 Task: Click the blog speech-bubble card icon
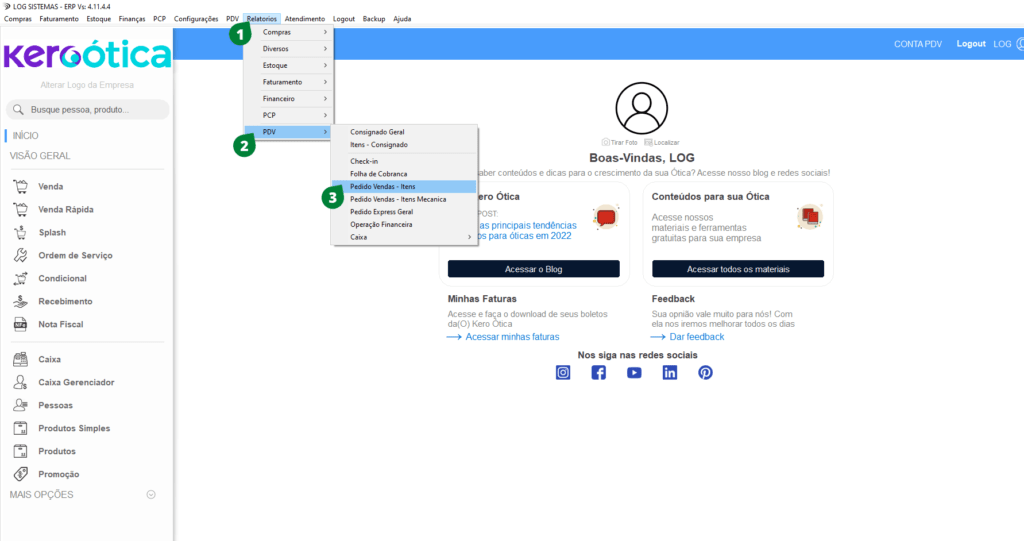pyautogui.click(x=605, y=217)
